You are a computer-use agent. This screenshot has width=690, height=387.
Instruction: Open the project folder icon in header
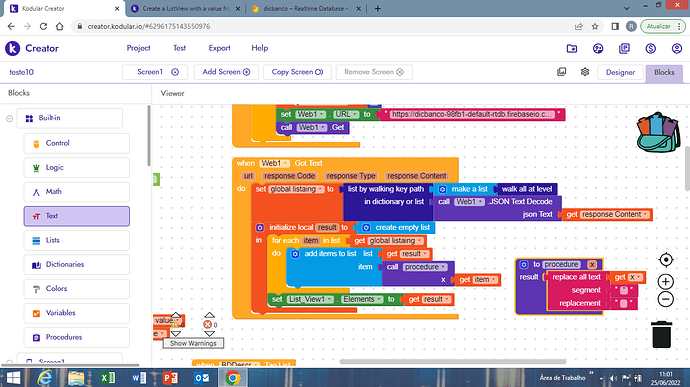pyautogui.click(x=572, y=48)
